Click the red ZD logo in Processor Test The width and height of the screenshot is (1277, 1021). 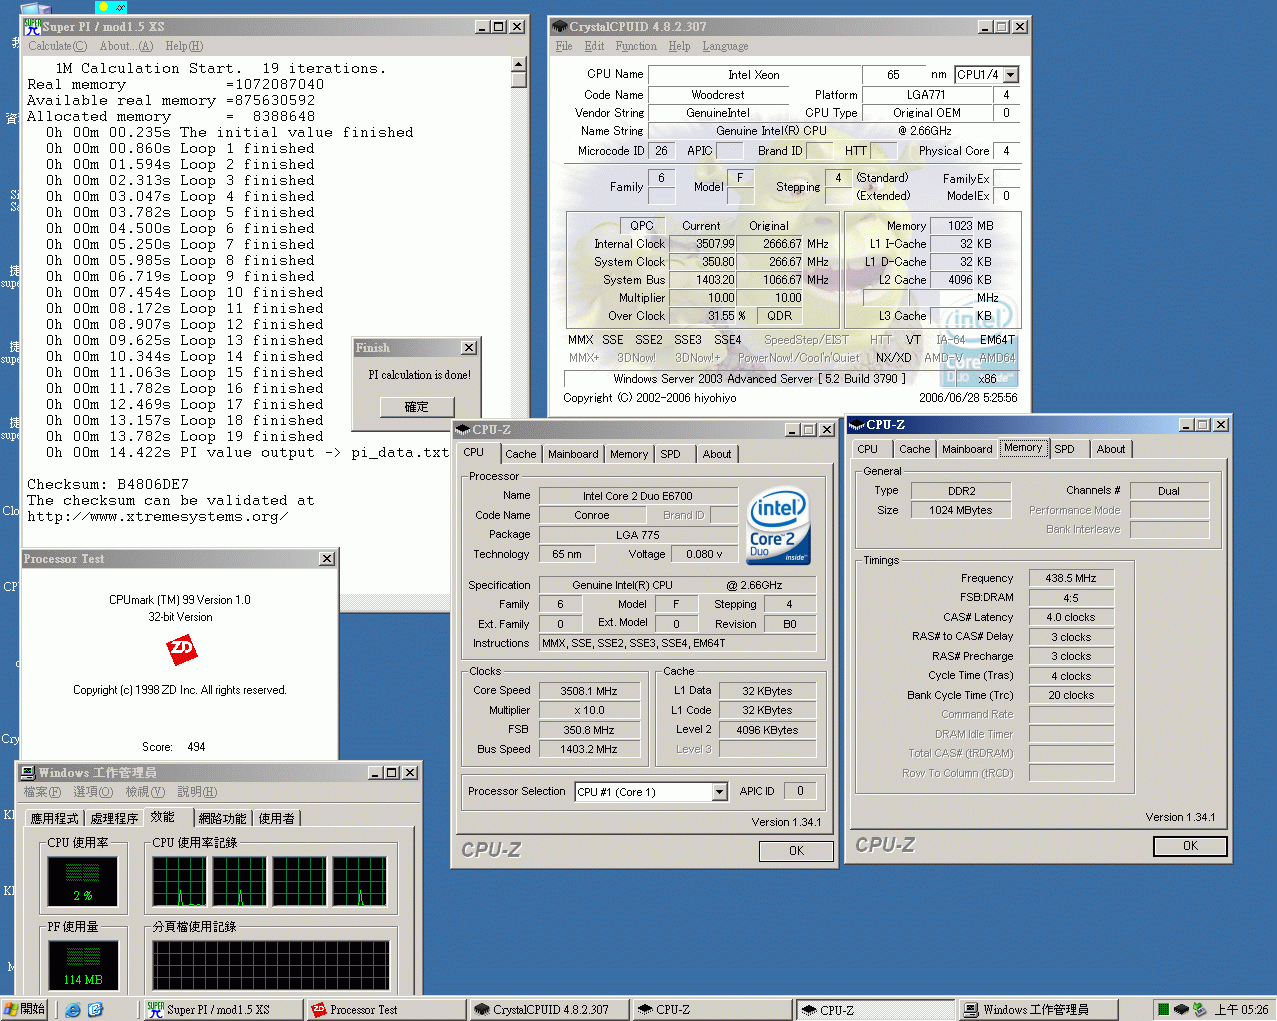pyautogui.click(x=181, y=650)
